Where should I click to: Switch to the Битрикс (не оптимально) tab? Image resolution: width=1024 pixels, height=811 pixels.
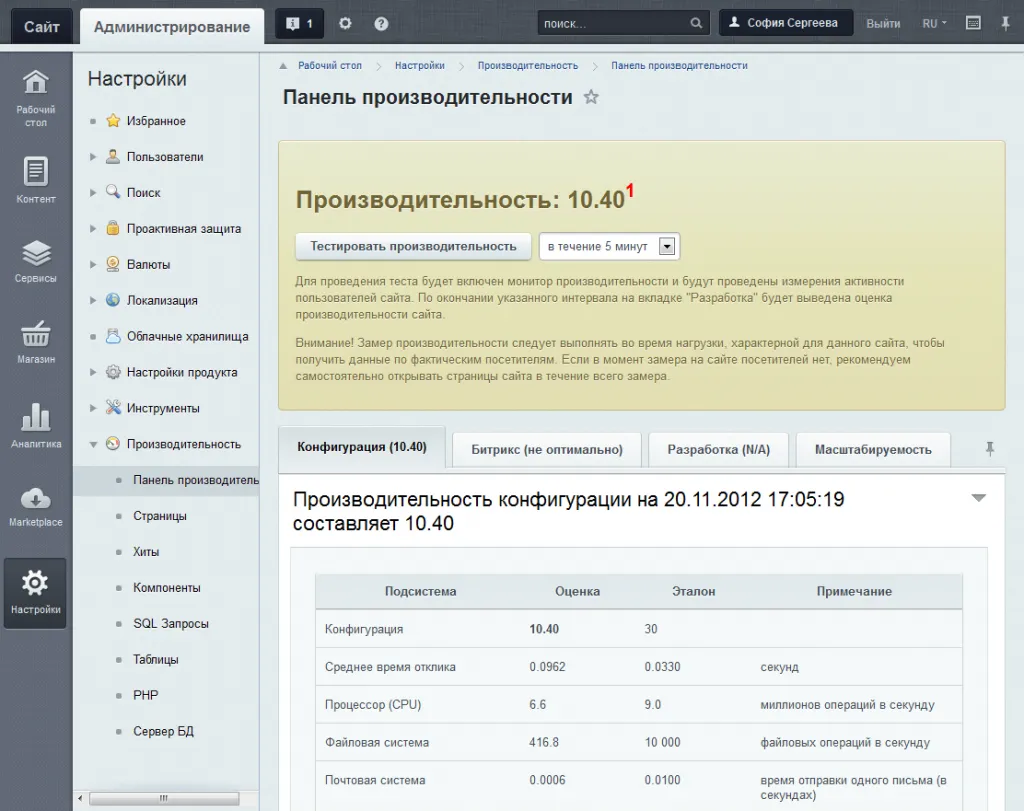[x=547, y=450]
